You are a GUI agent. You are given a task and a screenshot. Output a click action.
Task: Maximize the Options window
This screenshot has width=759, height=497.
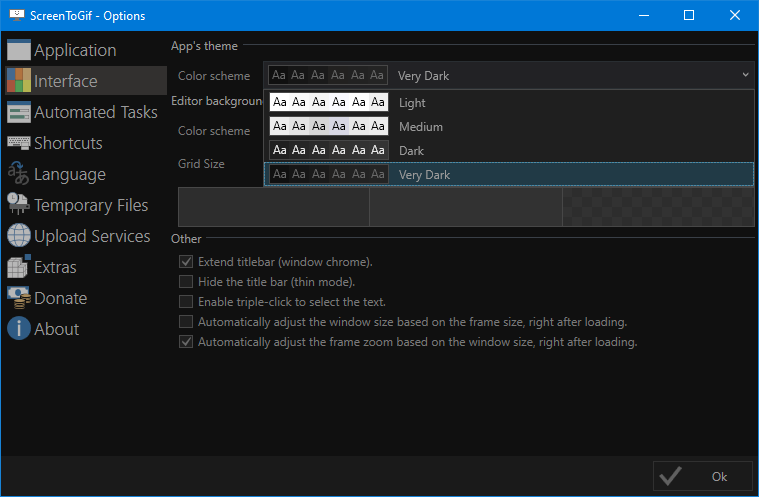pos(689,15)
